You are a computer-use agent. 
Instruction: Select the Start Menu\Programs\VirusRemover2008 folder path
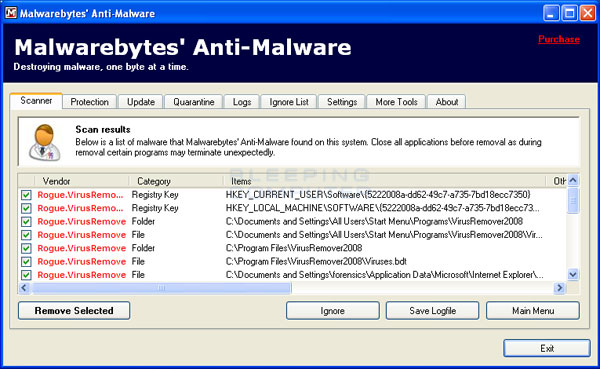[374, 221]
